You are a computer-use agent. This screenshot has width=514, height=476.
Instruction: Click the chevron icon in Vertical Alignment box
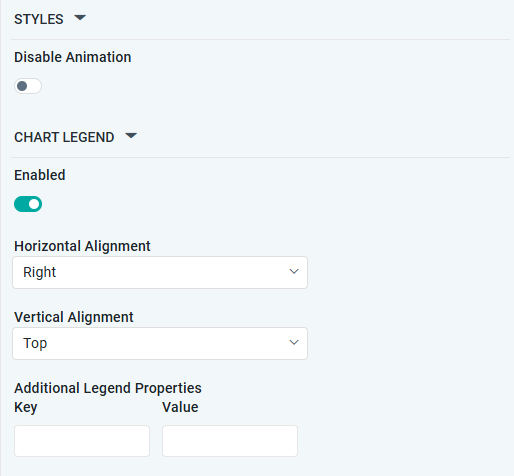tap(294, 343)
